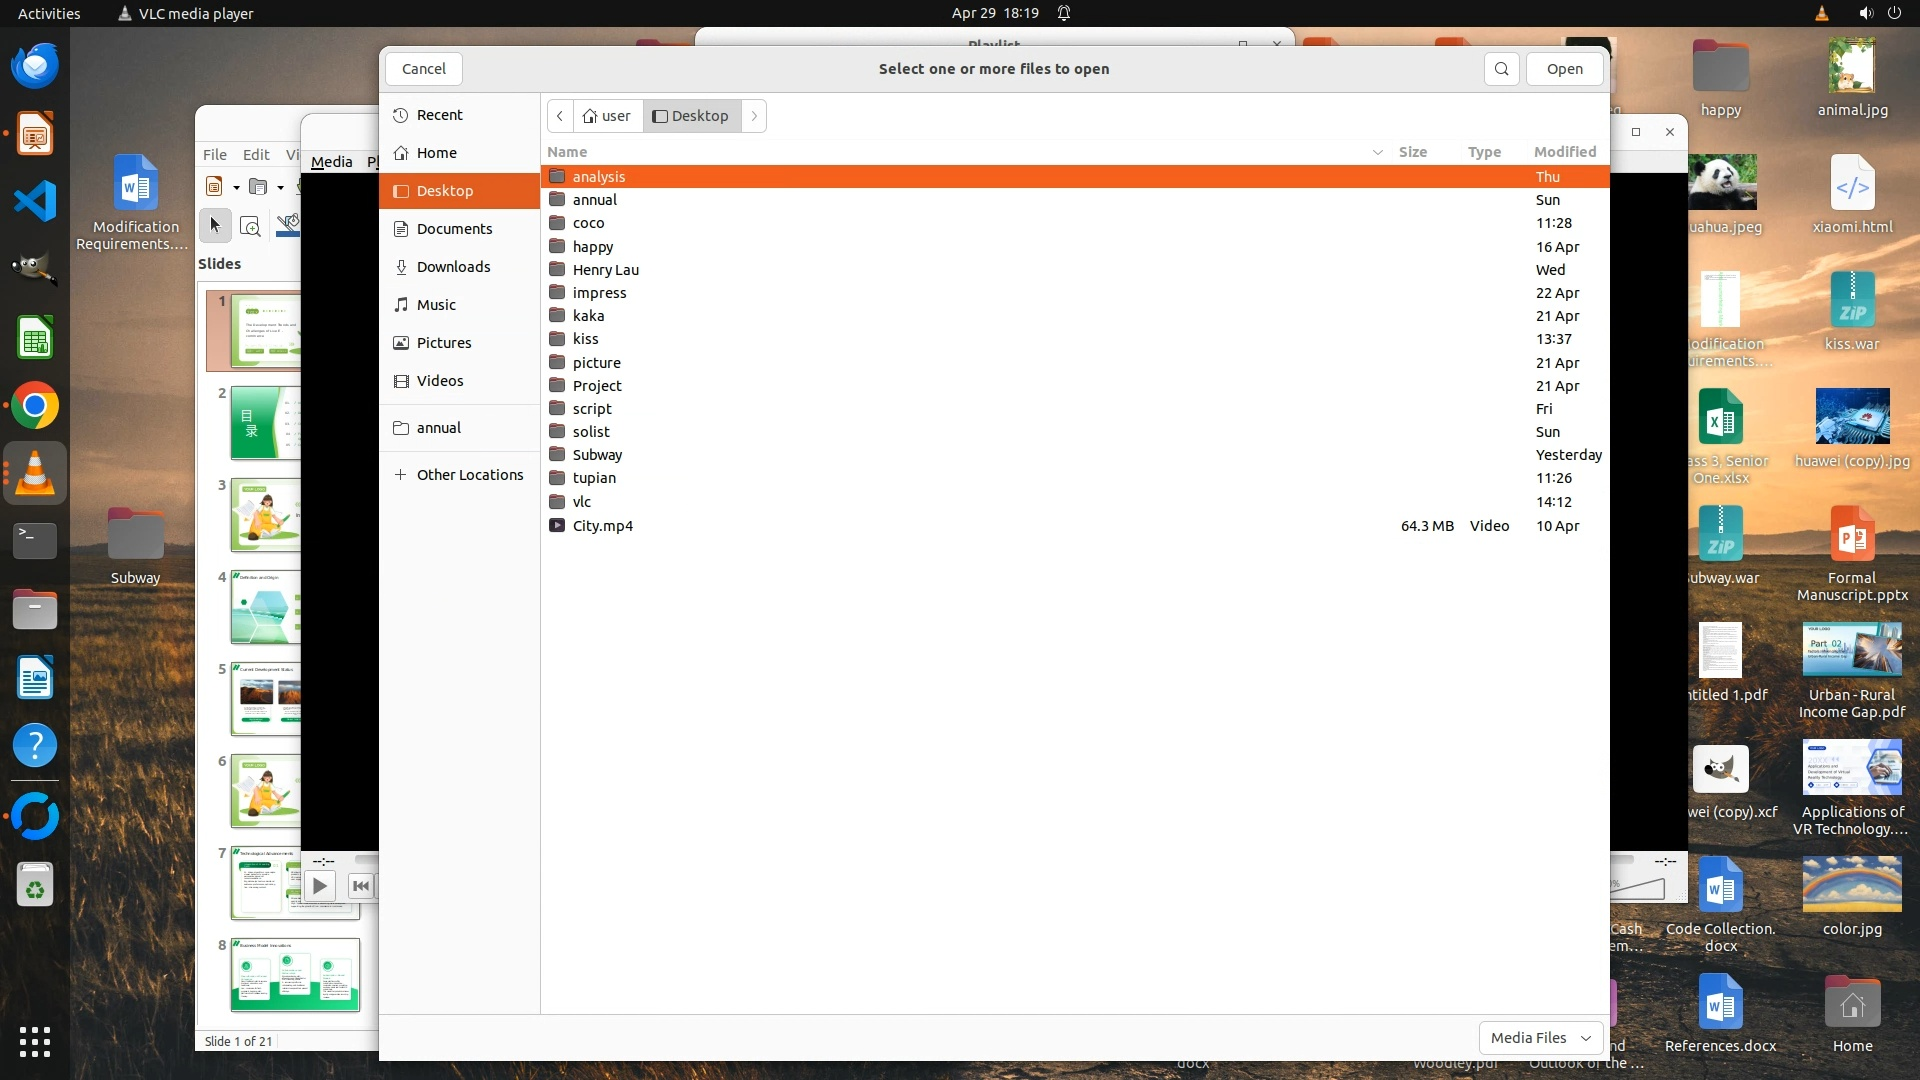Click the previous track button in VLC
This screenshot has width=1920, height=1080.
click(361, 886)
